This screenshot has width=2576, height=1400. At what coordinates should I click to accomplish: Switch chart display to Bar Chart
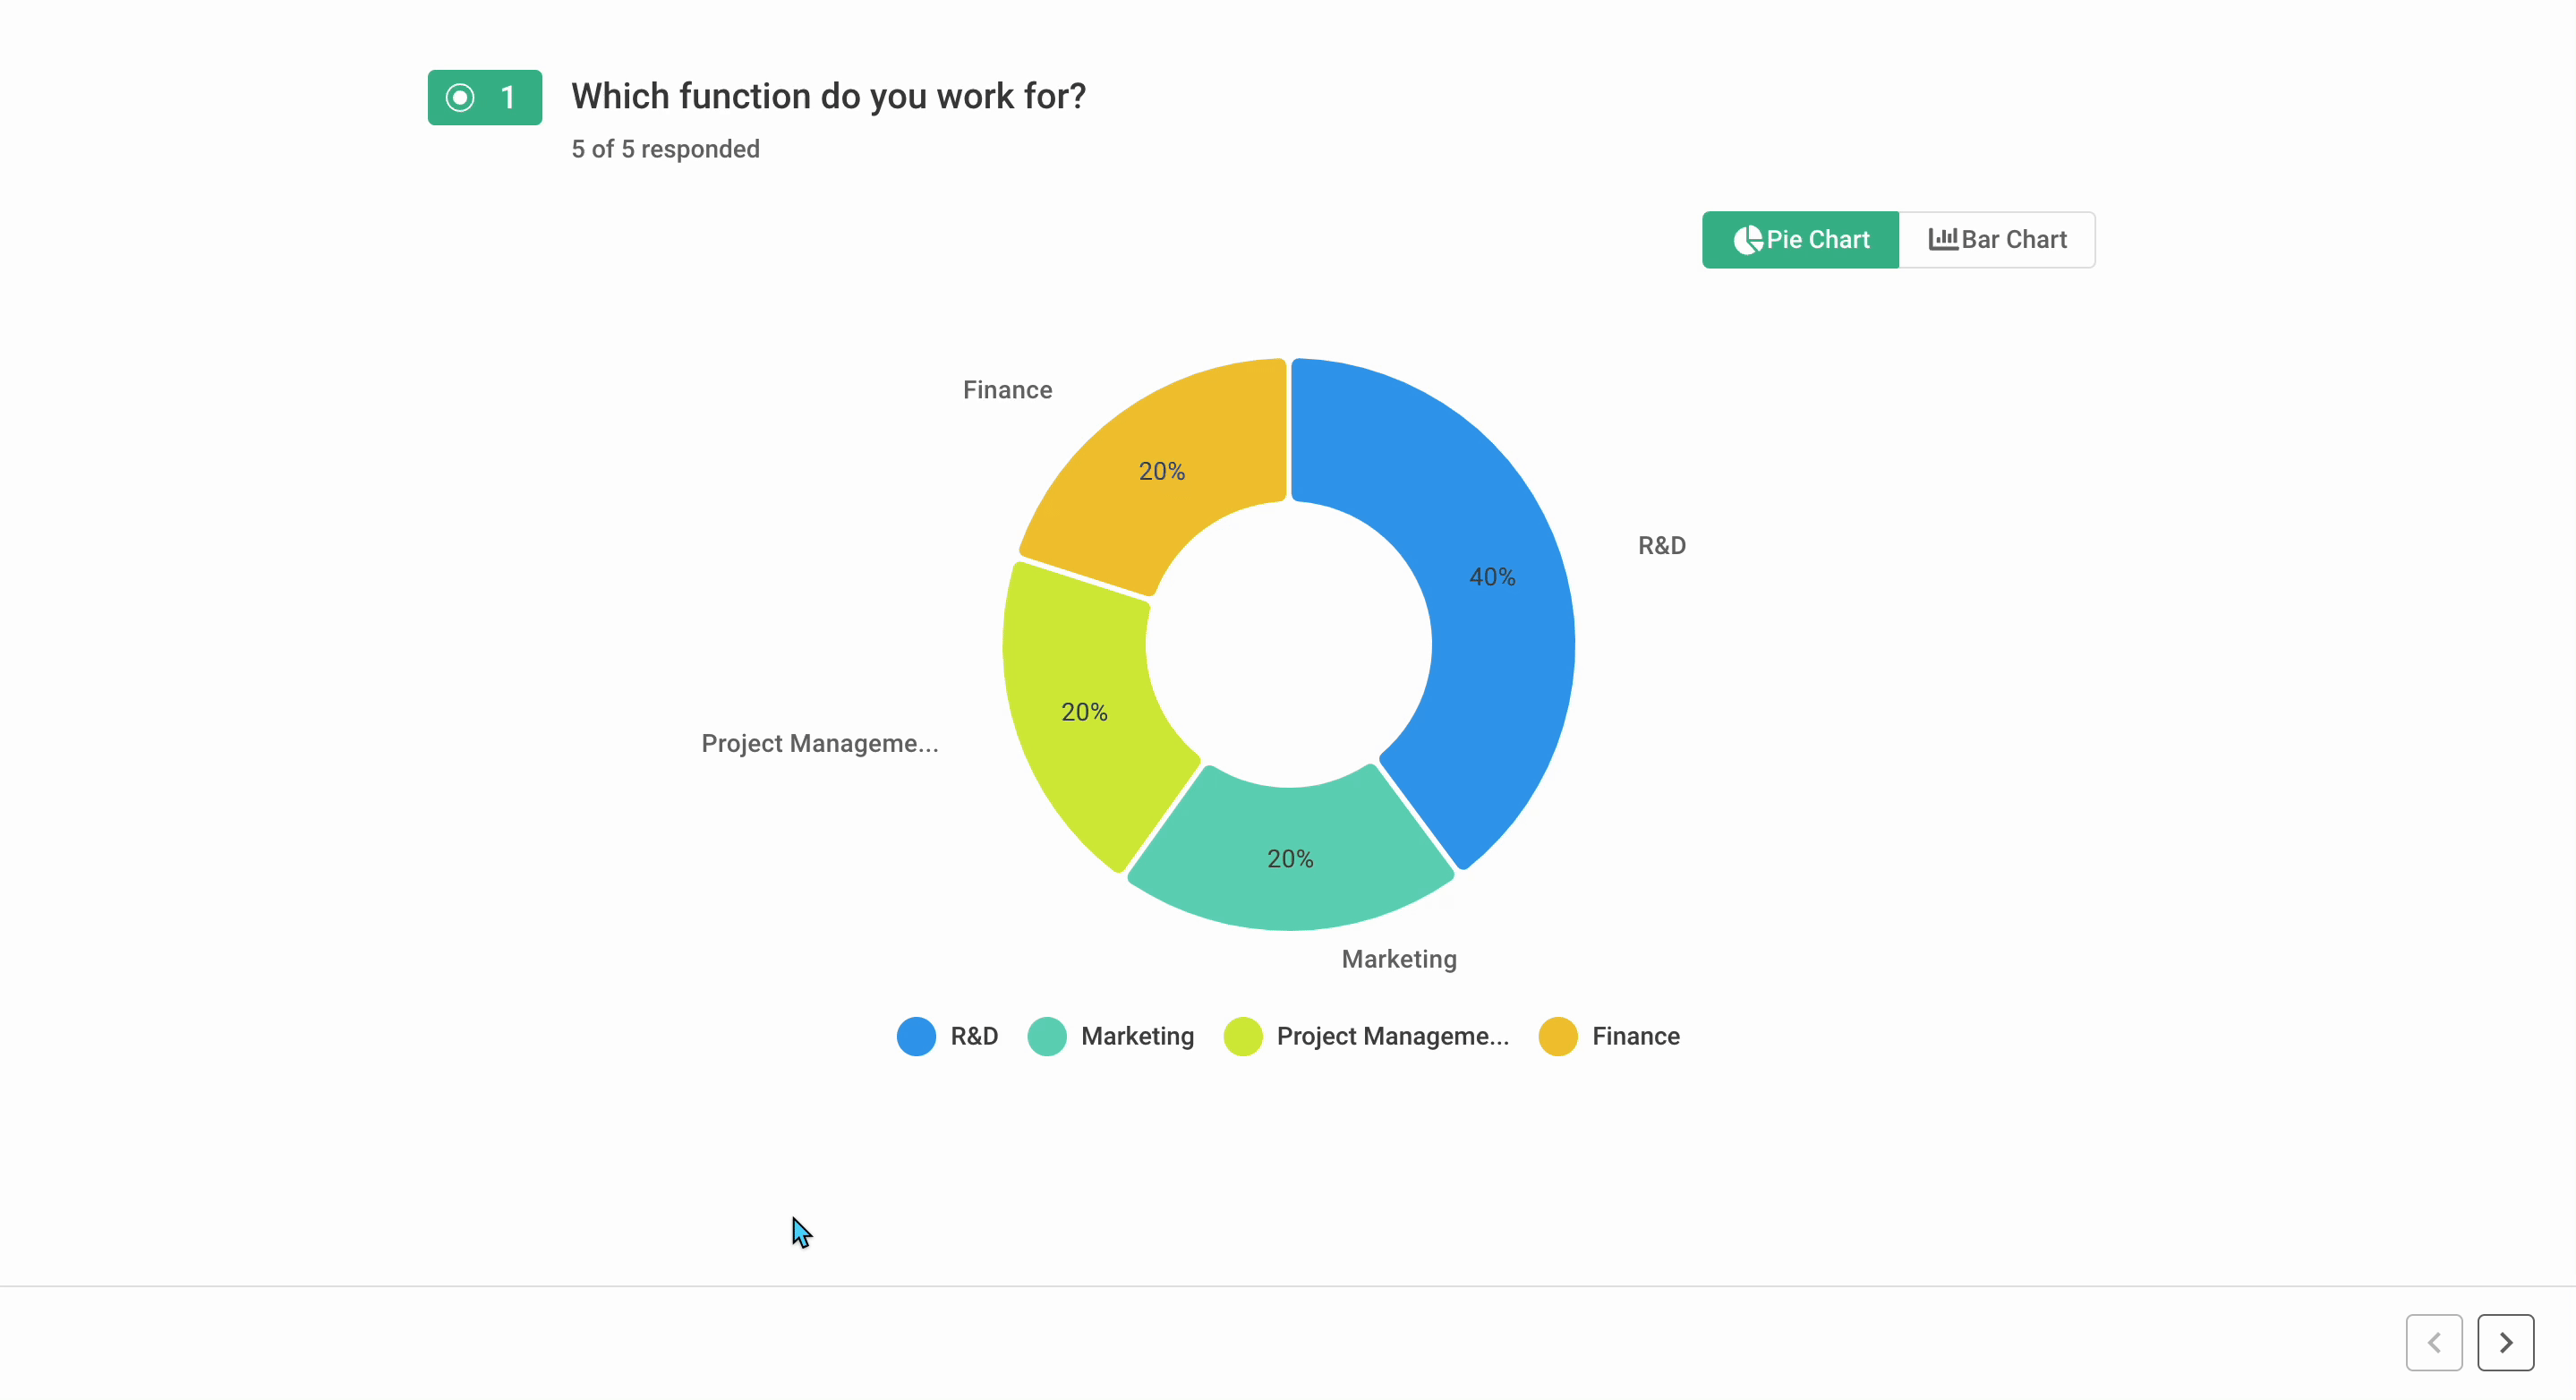point(1996,240)
